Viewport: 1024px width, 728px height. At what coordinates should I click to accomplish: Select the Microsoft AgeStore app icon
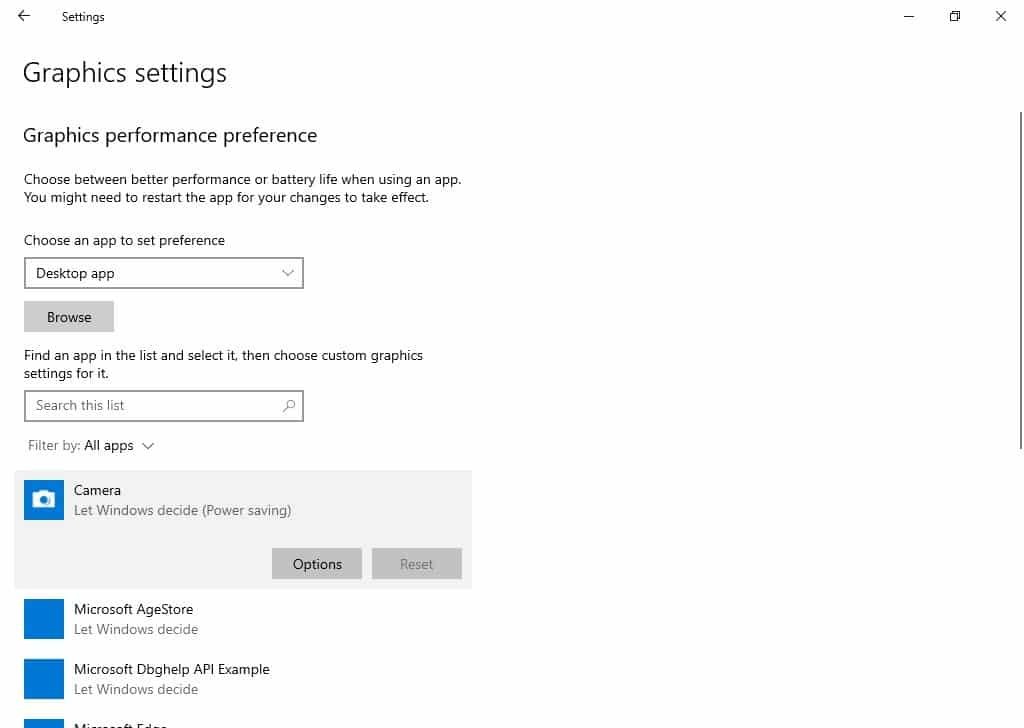pyautogui.click(x=43, y=618)
